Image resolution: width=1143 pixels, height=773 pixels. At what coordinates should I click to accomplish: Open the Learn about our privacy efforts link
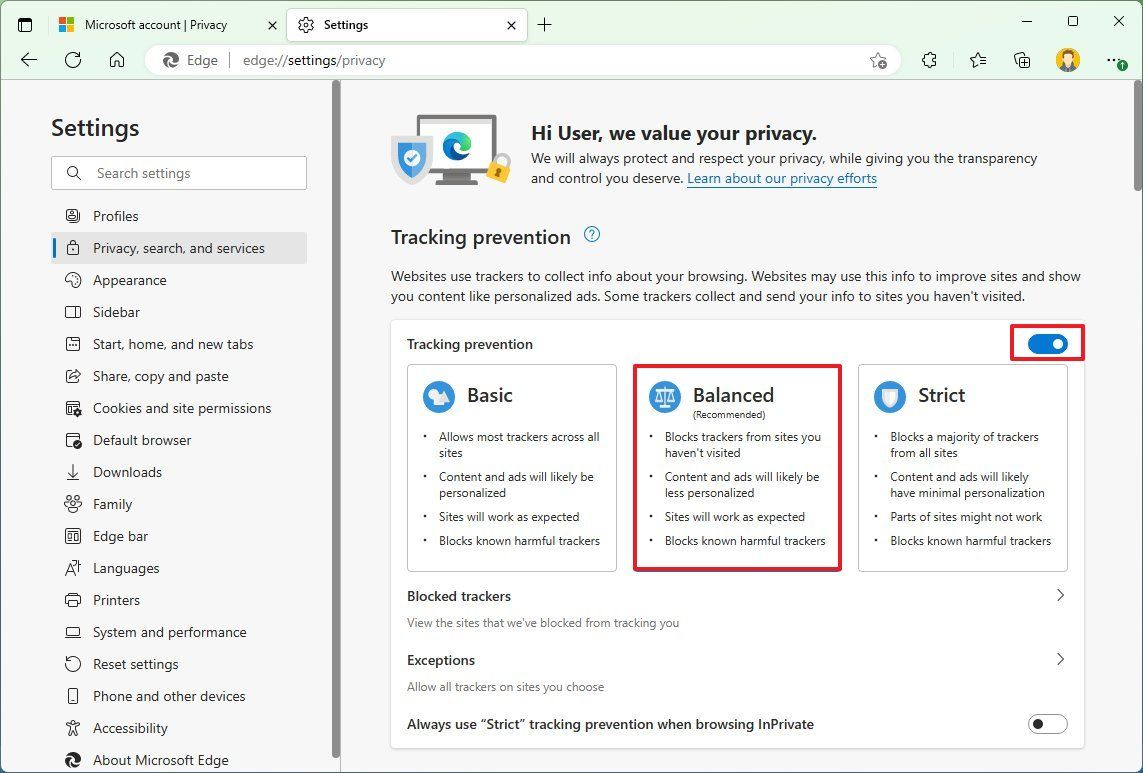(x=782, y=178)
